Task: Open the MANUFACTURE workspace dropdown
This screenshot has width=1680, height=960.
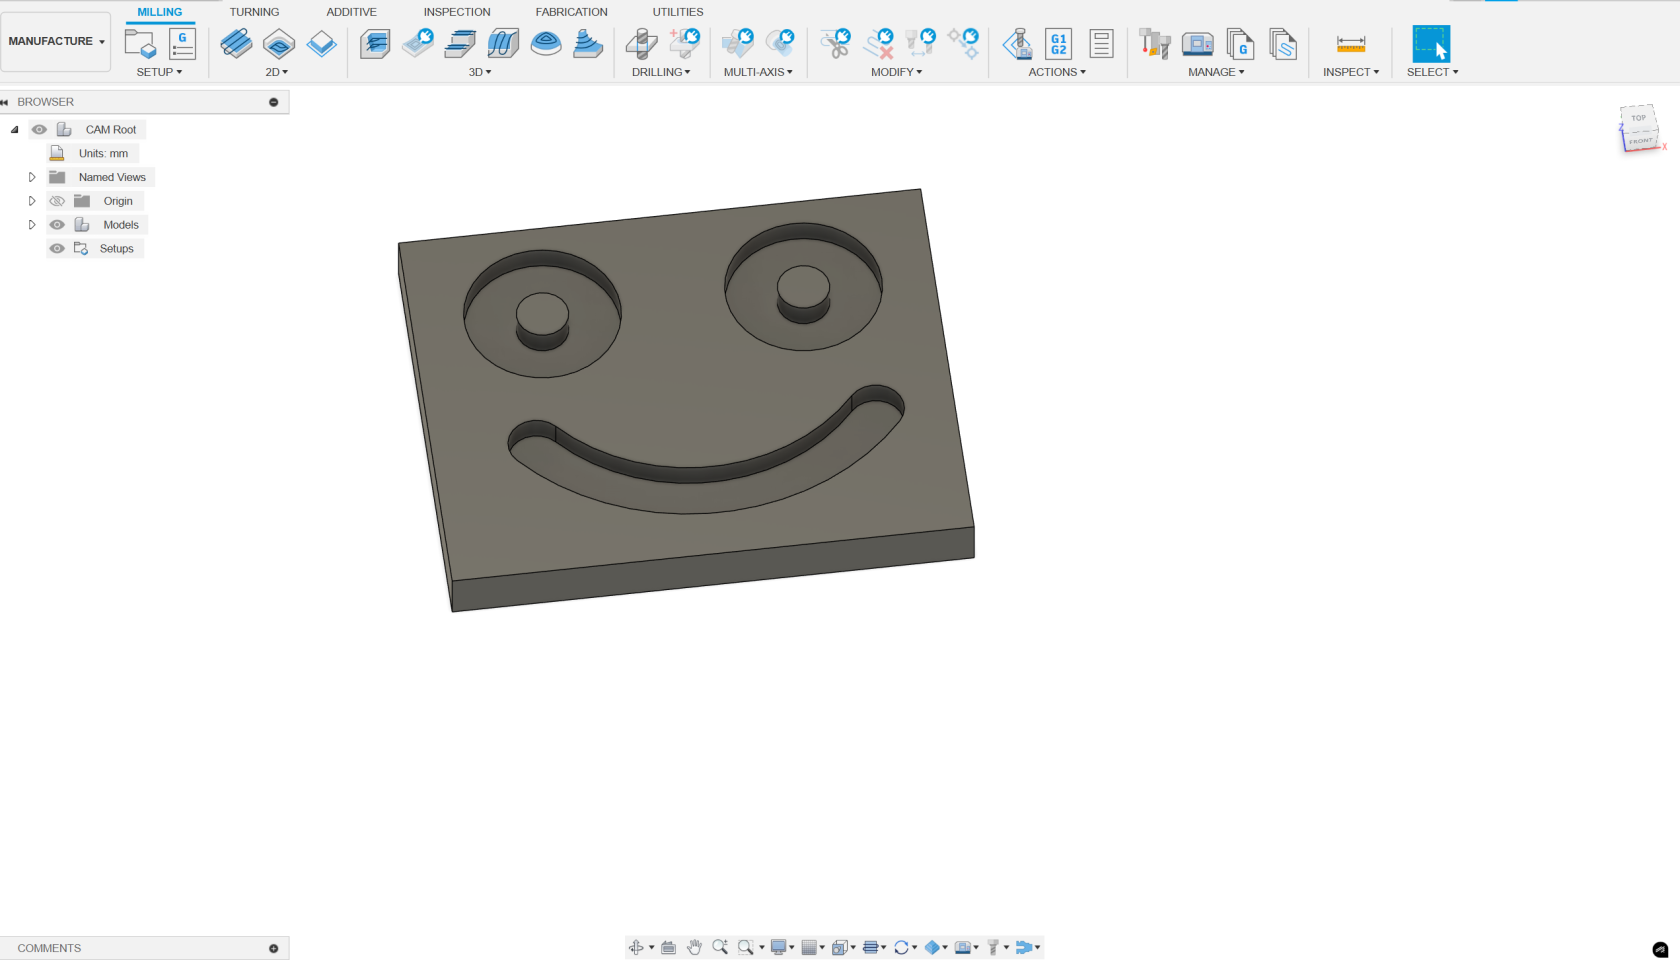Action: (x=56, y=41)
